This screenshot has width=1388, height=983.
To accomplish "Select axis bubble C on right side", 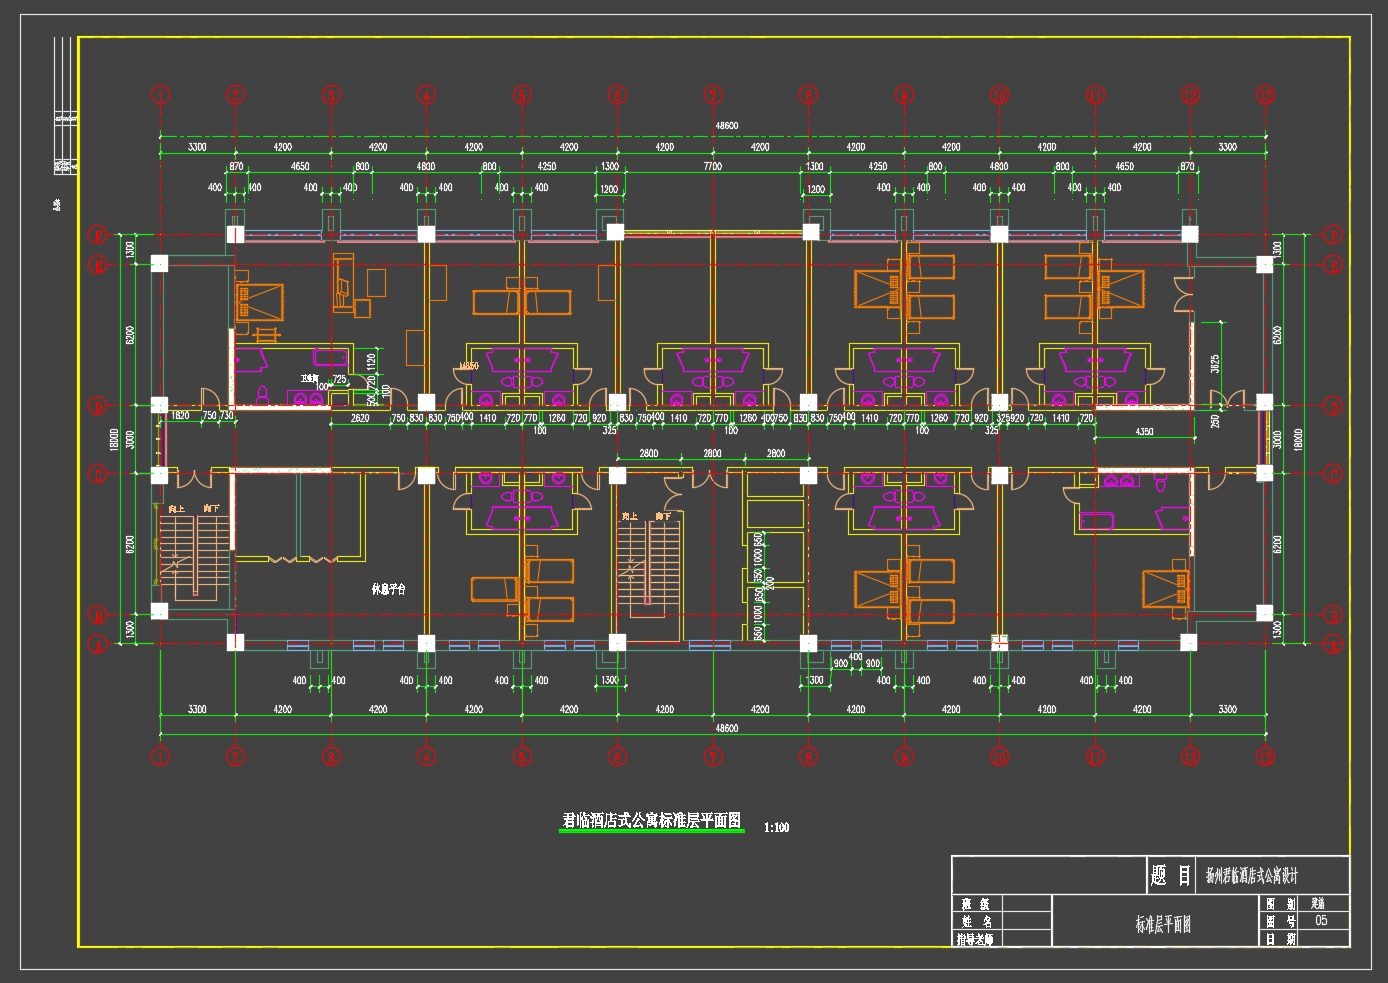I will click(x=1332, y=474).
